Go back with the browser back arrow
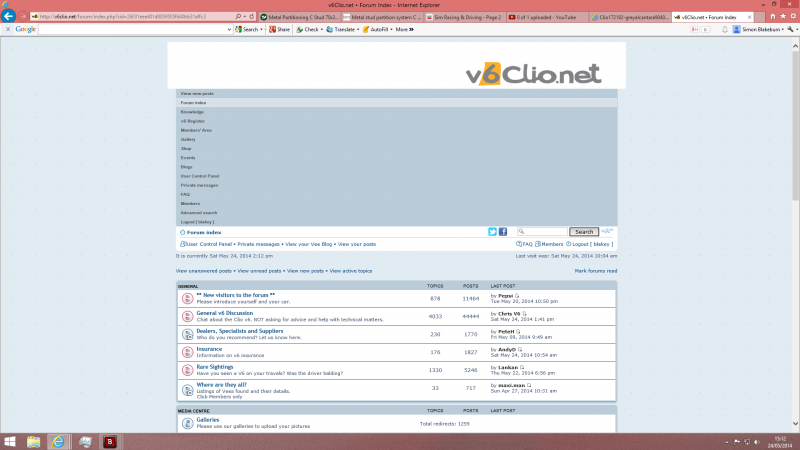Screen dimensions: 800x450 (x=8, y=16)
